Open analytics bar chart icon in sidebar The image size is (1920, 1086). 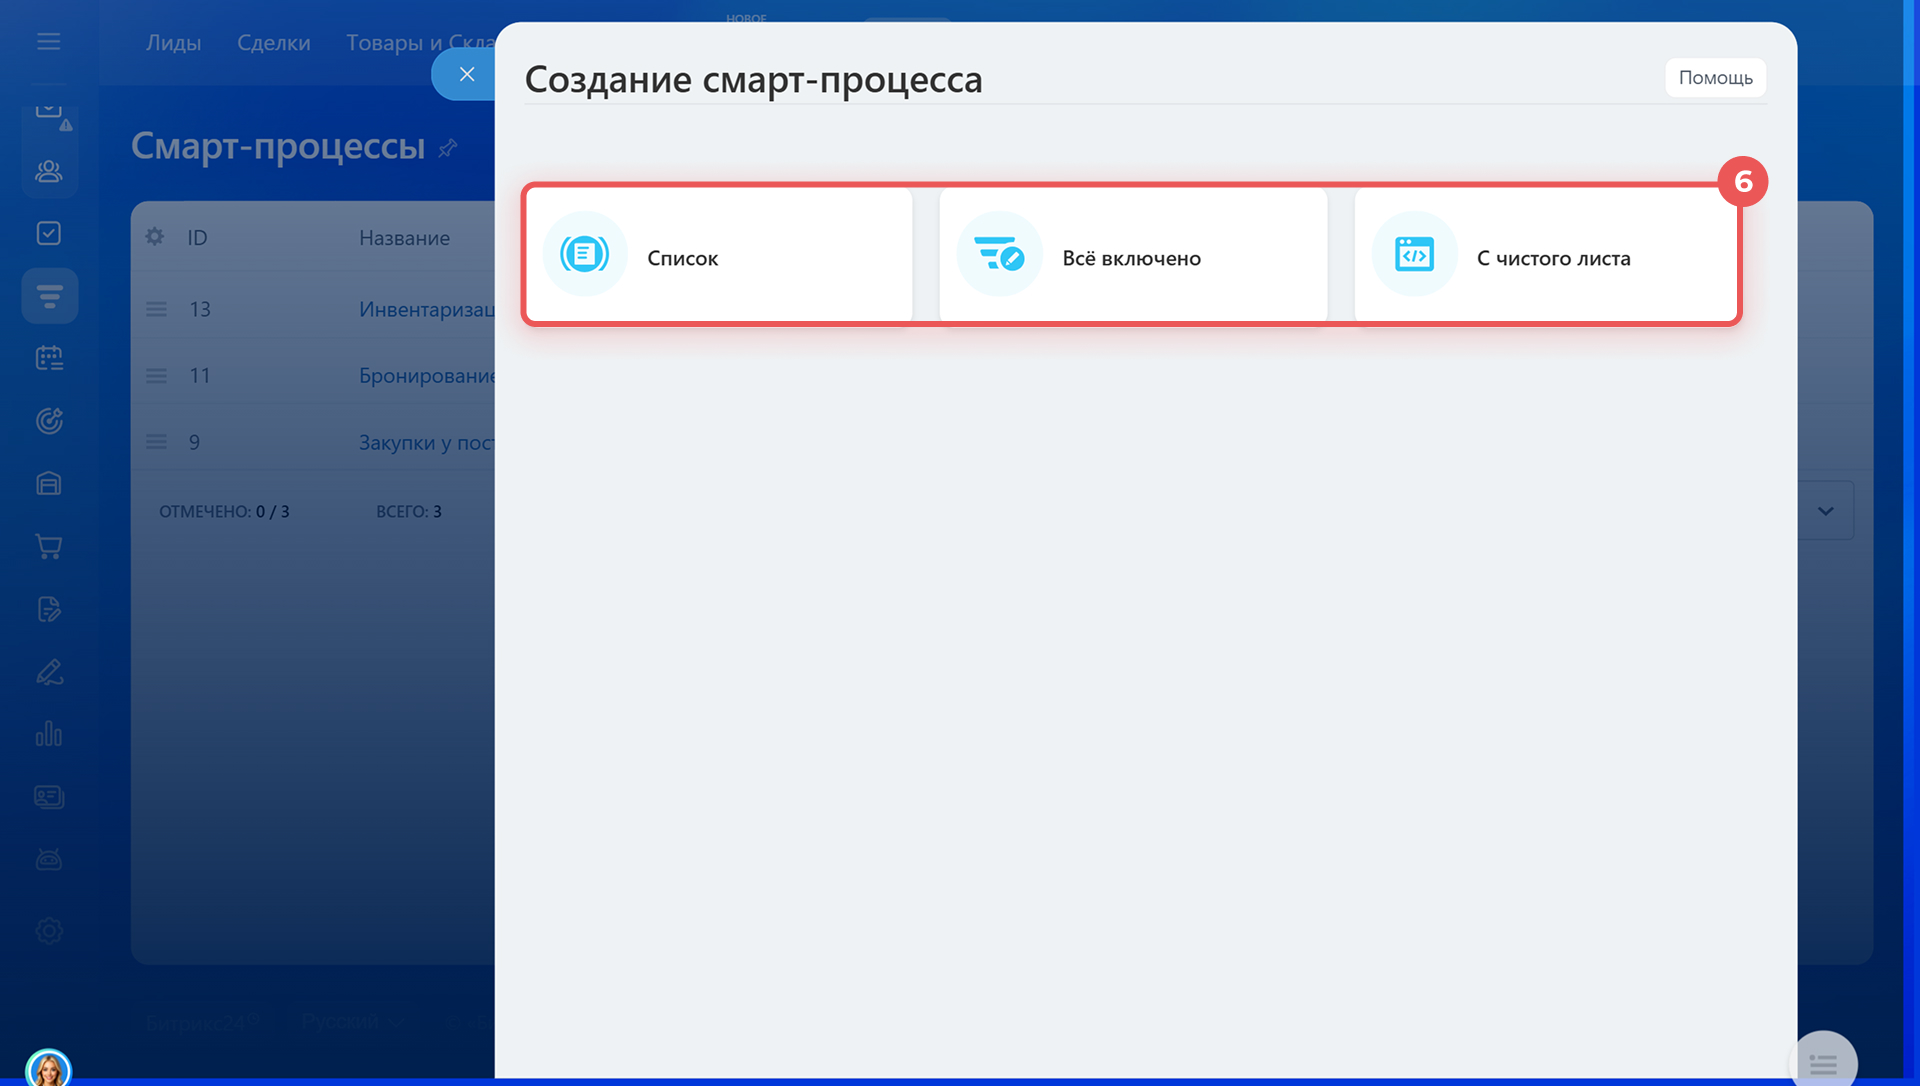(48, 735)
